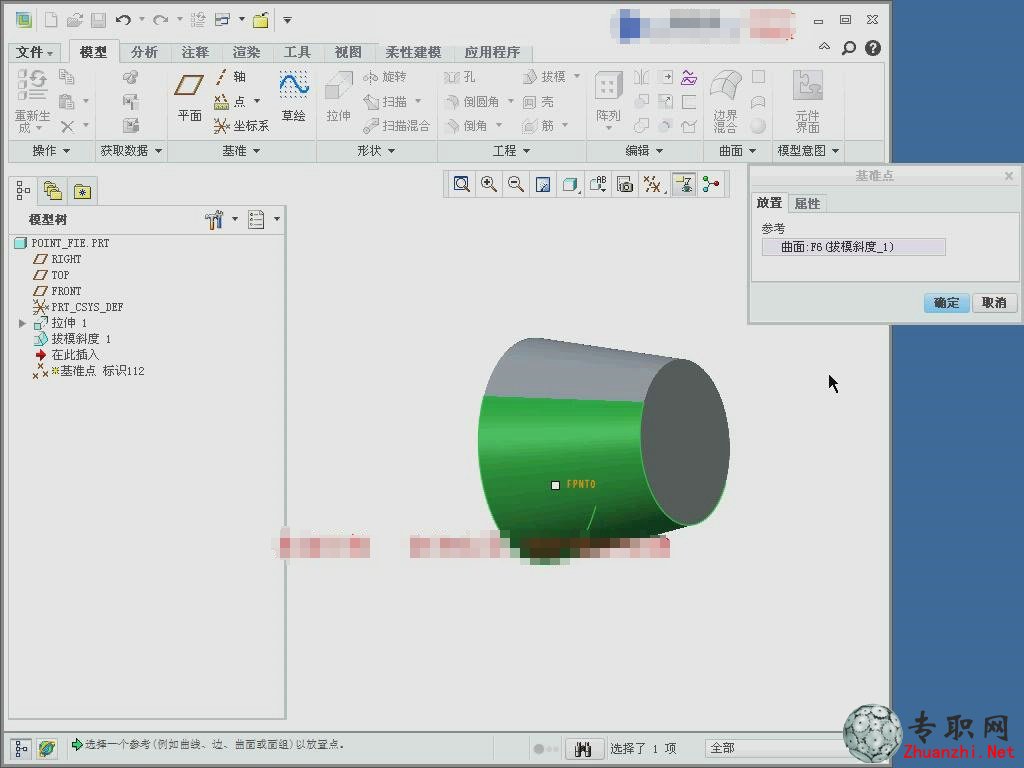Toggle the datum display filters icon
Image resolution: width=1024 pixels, height=768 pixels.
(652, 185)
